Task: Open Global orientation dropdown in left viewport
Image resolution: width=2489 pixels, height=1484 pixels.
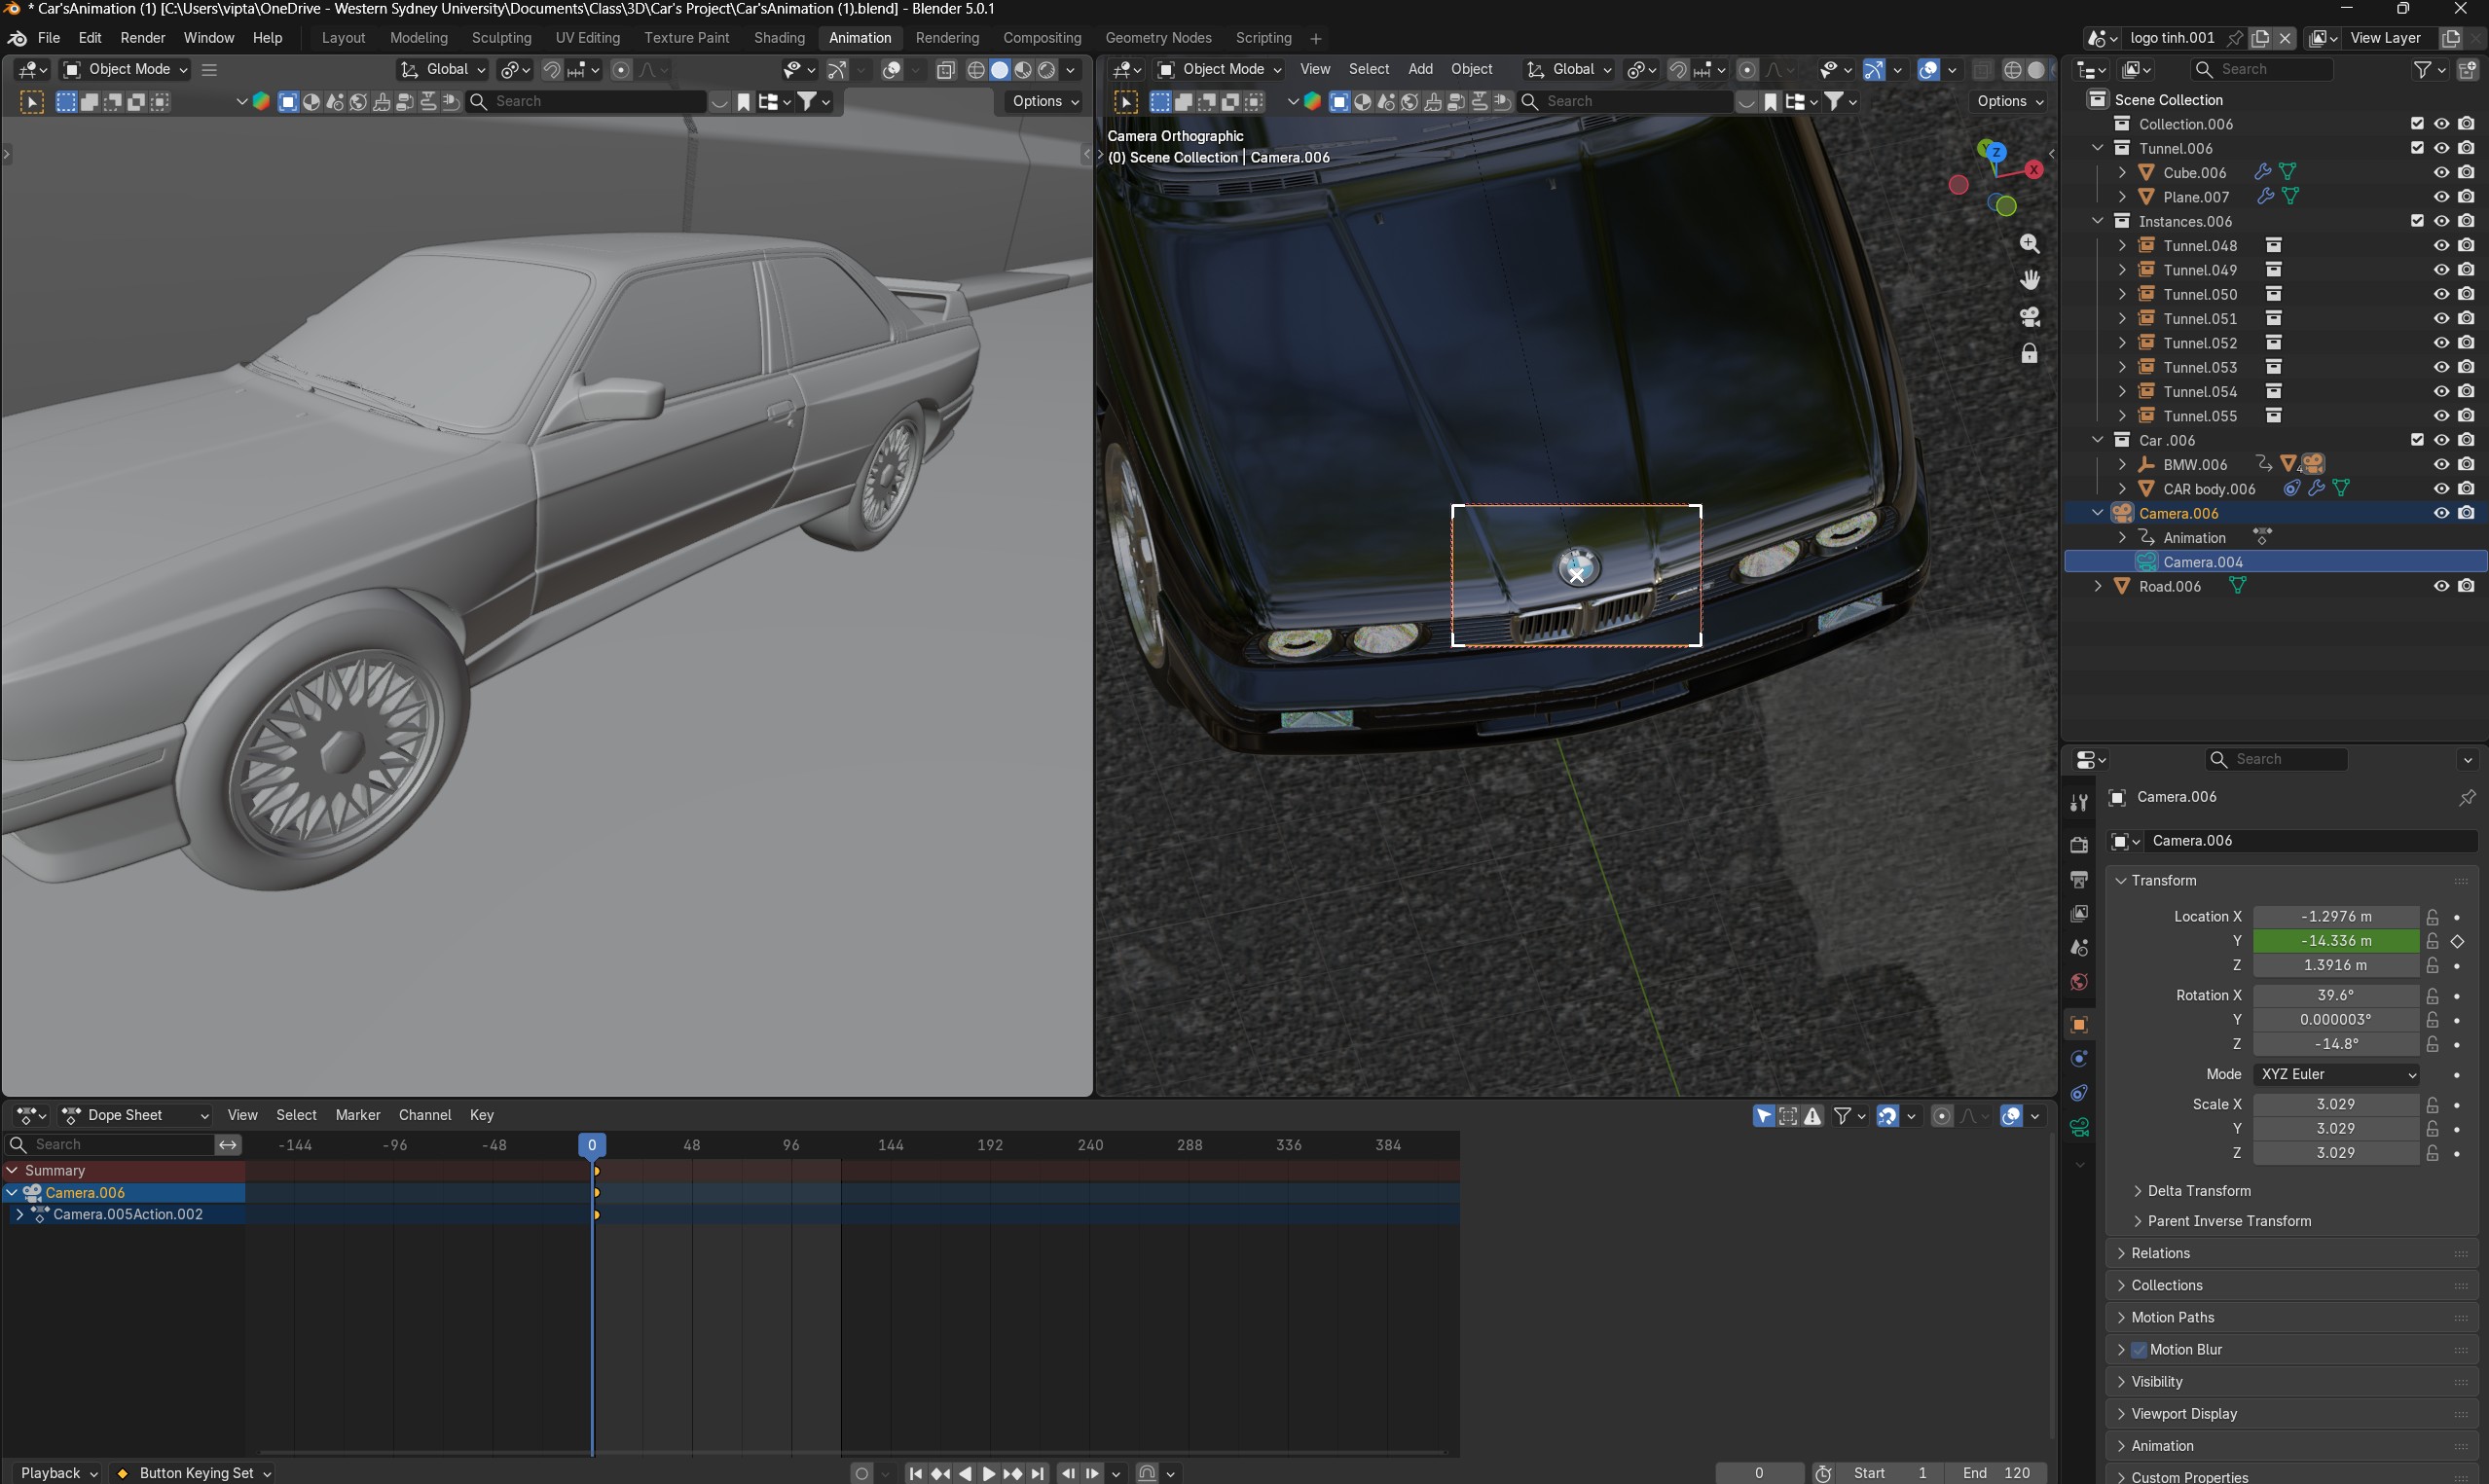Action: pos(443,69)
